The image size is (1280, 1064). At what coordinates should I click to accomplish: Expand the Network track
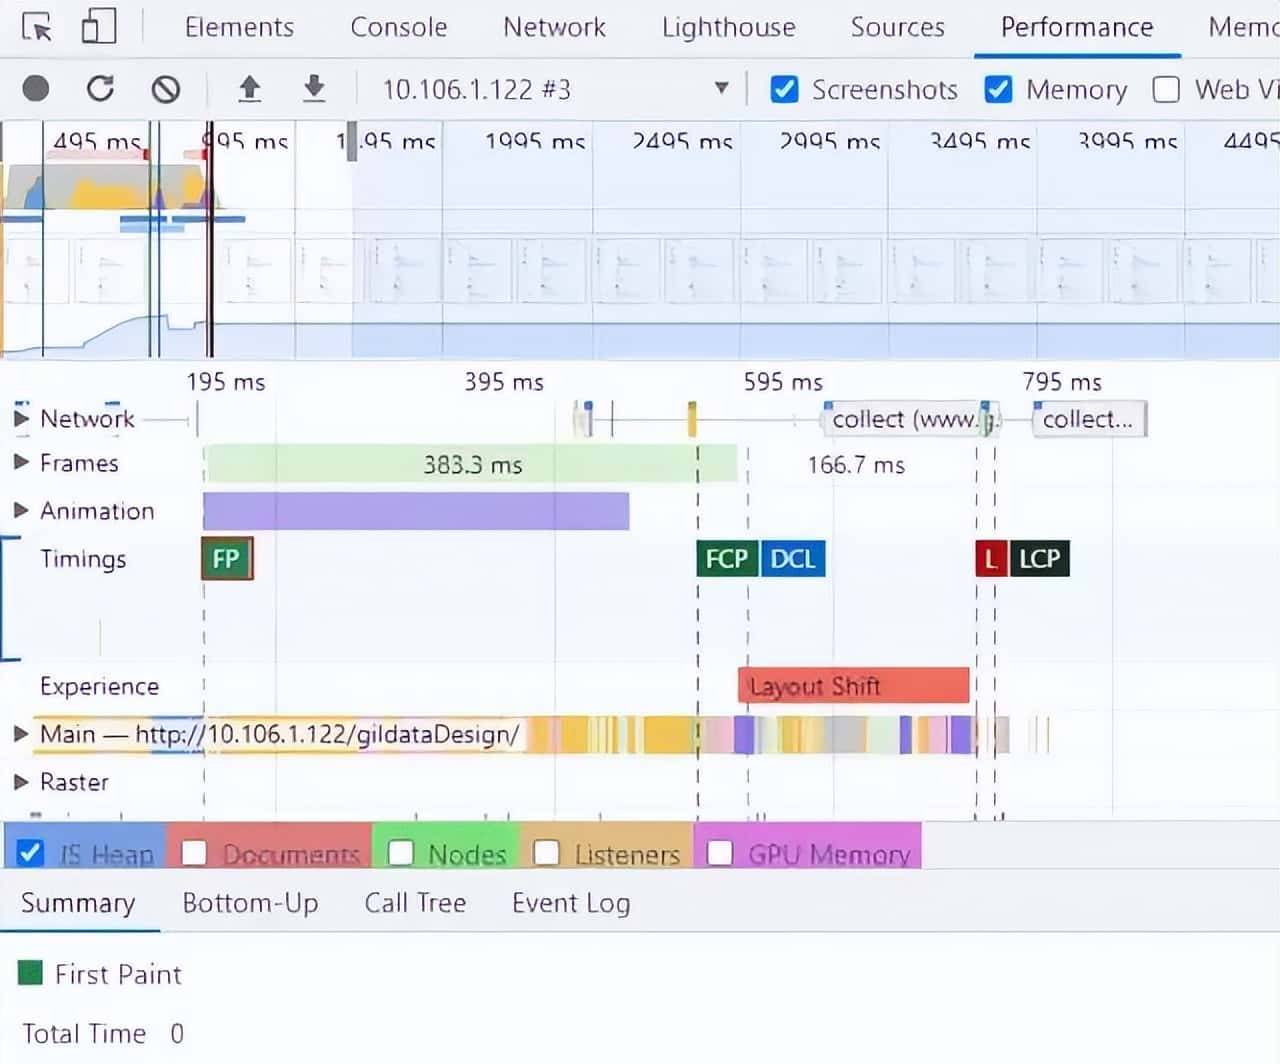coord(21,418)
